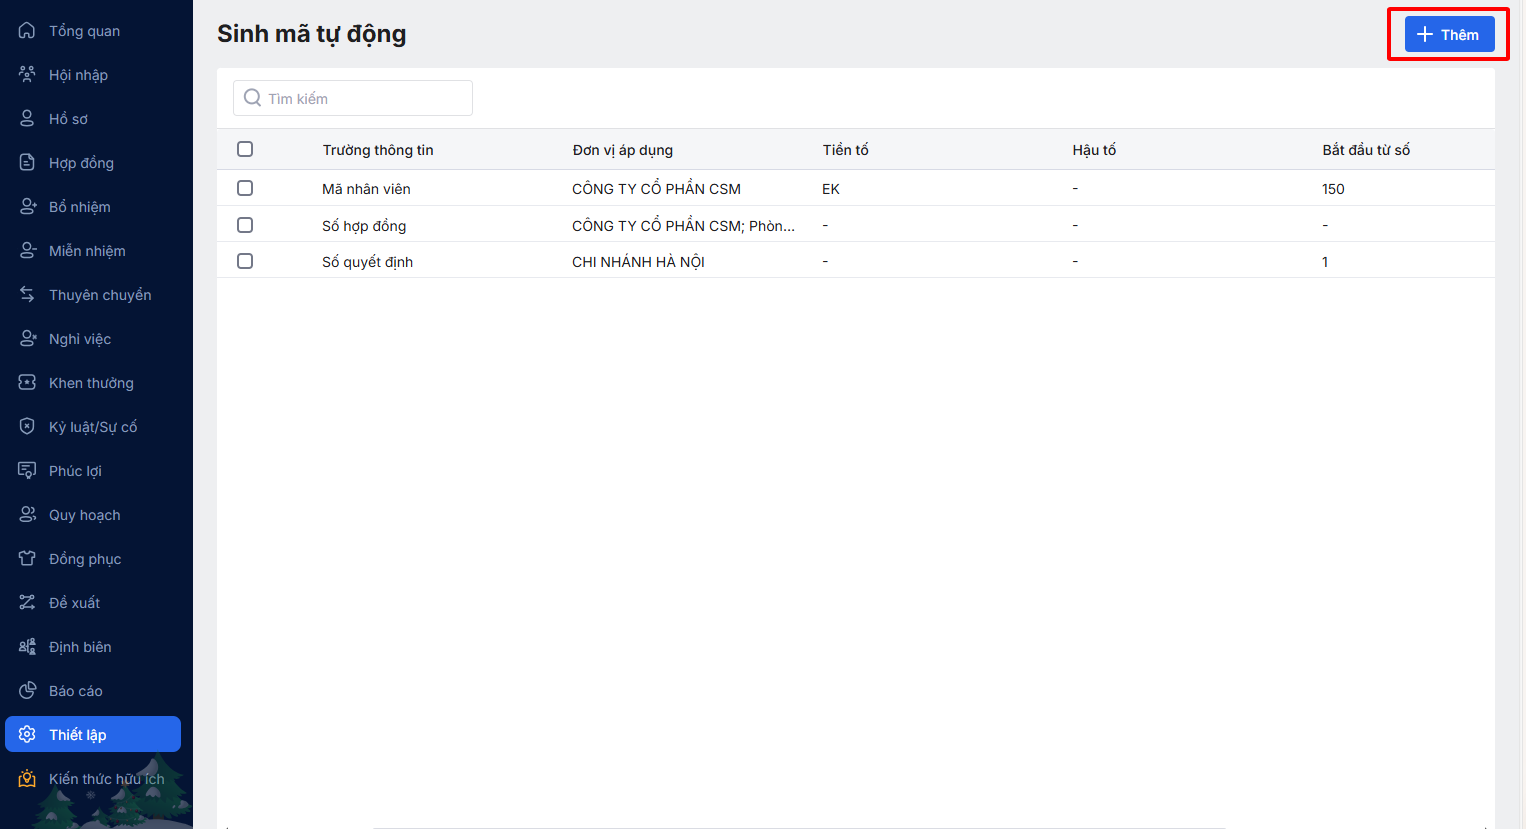Image resolution: width=1526 pixels, height=829 pixels.
Task: Click the Đồng phục shirt icon
Action: tap(27, 559)
